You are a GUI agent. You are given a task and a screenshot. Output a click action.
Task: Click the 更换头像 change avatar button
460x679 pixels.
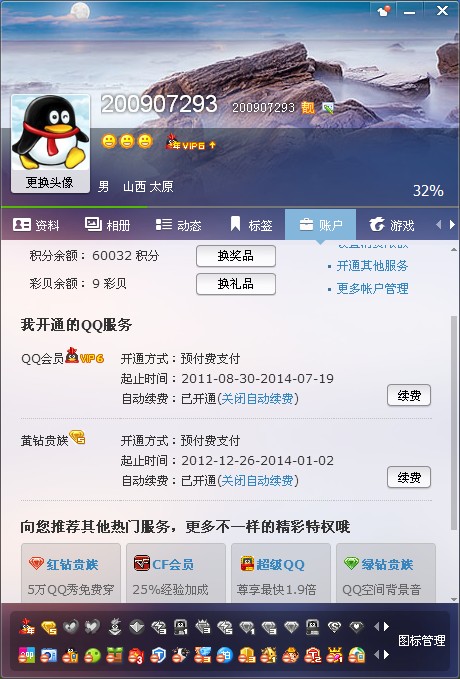(50, 182)
